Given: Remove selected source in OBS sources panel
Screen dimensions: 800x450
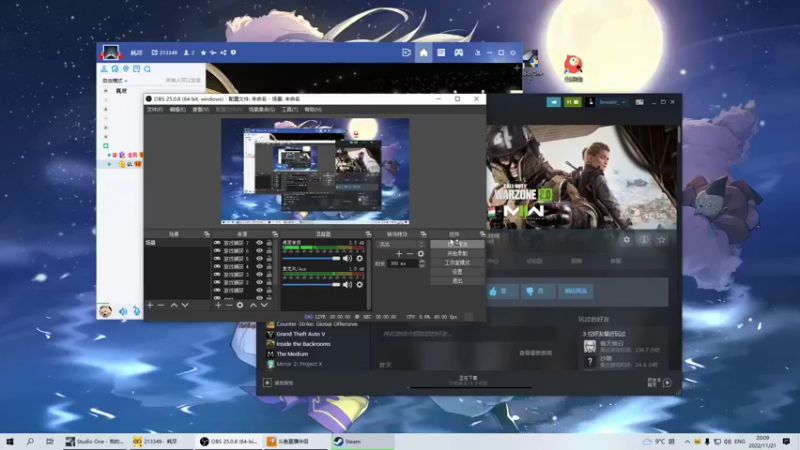Looking at the screenshot, I should [229, 305].
